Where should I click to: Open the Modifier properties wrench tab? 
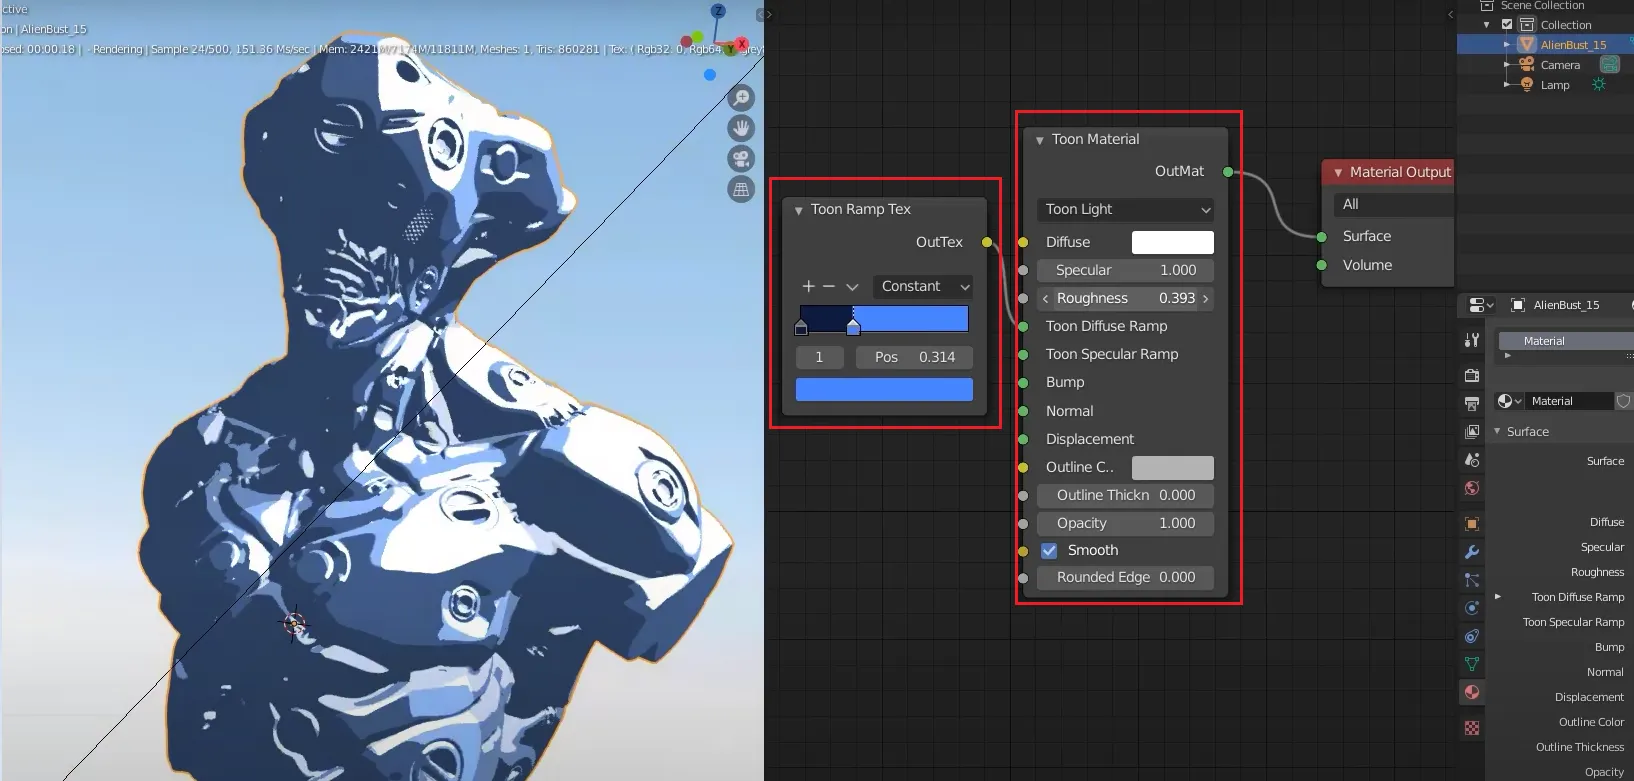(x=1472, y=552)
